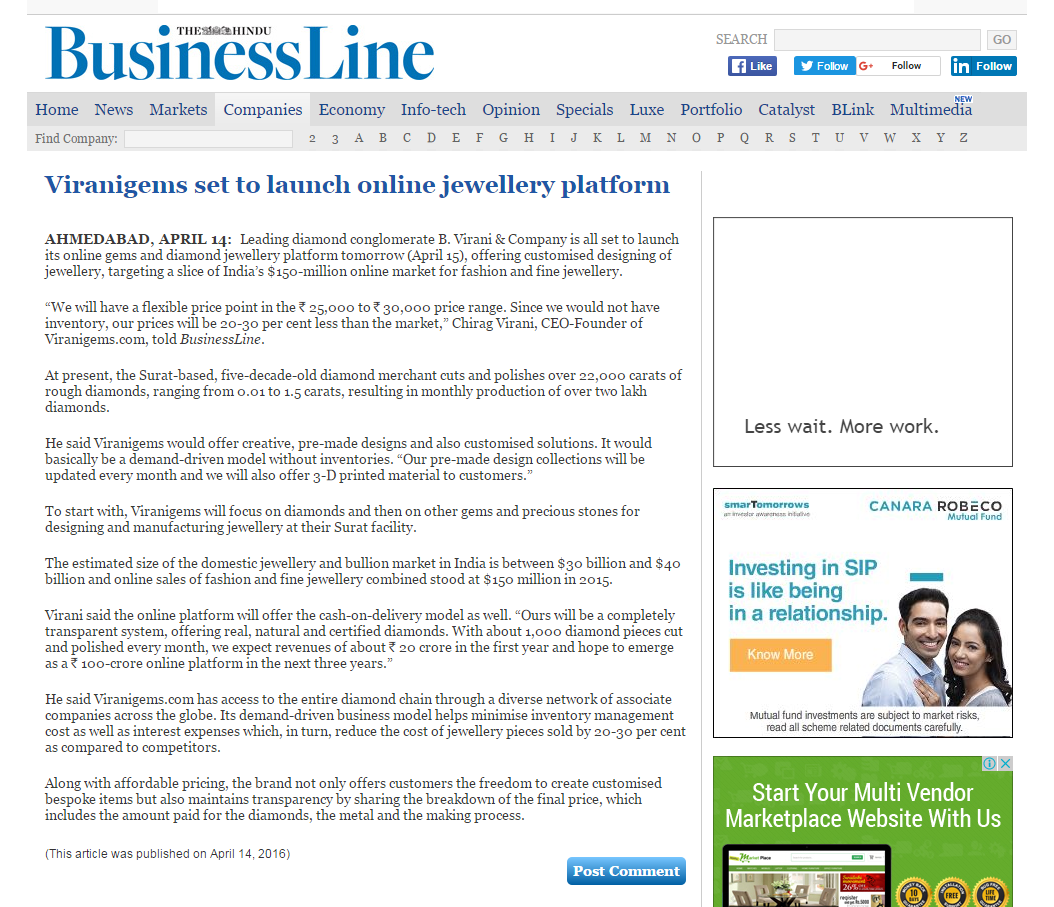1054x907 pixels.
Task: Browse companies starting with letter Z
Action: click(x=963, y=138)
